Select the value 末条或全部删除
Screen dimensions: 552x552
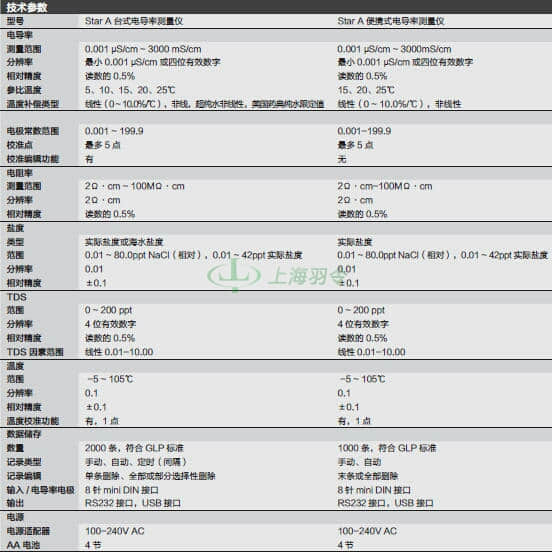pyautogui.click(x=368, y=476)
